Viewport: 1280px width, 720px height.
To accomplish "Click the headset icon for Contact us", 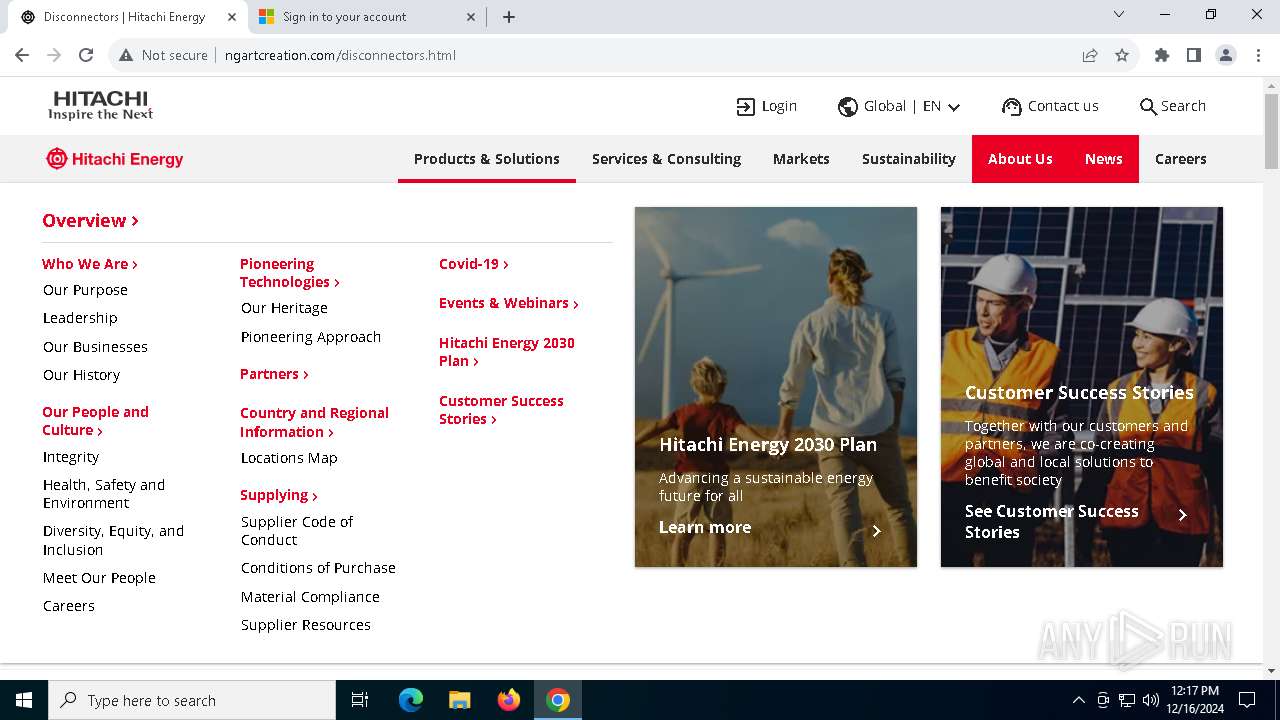I will tap(1012, 107).
